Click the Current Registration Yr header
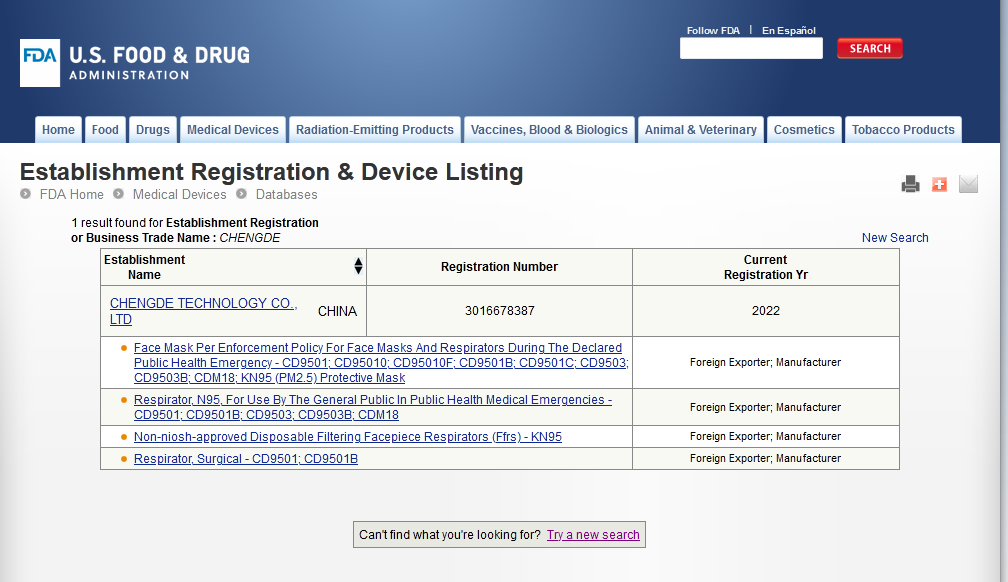Image resolution: width=1008 pixels, height=582 pixels. pos(766,267)
